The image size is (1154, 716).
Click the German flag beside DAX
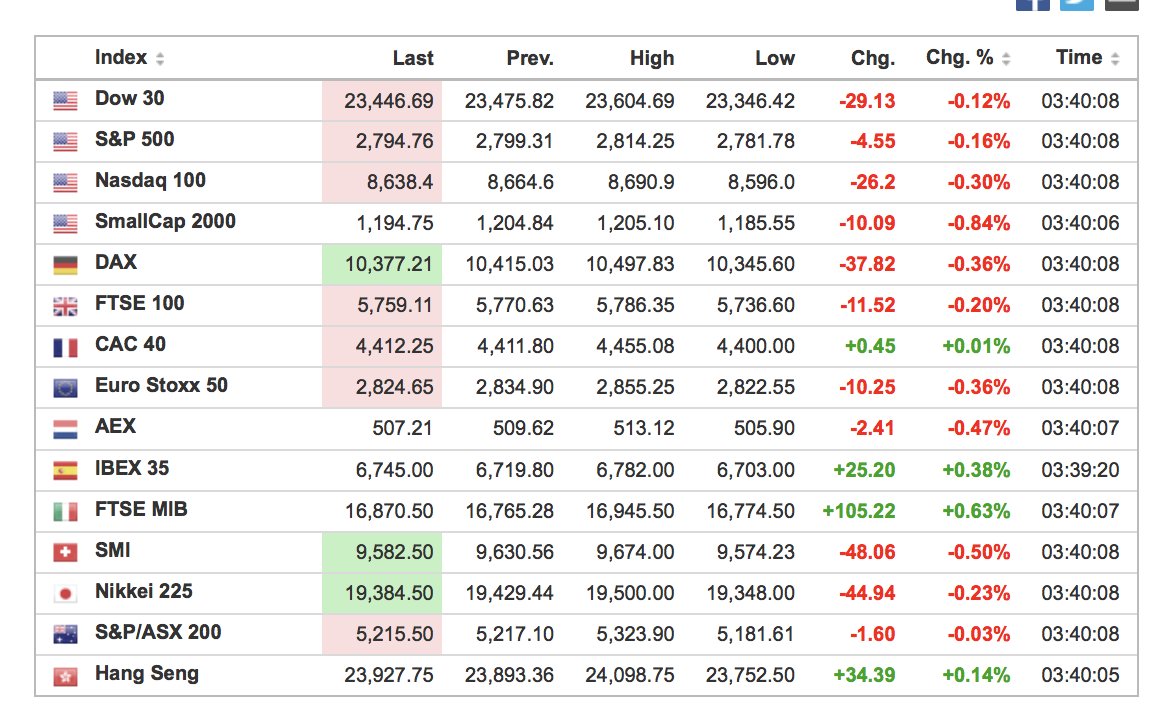(66, 265)
